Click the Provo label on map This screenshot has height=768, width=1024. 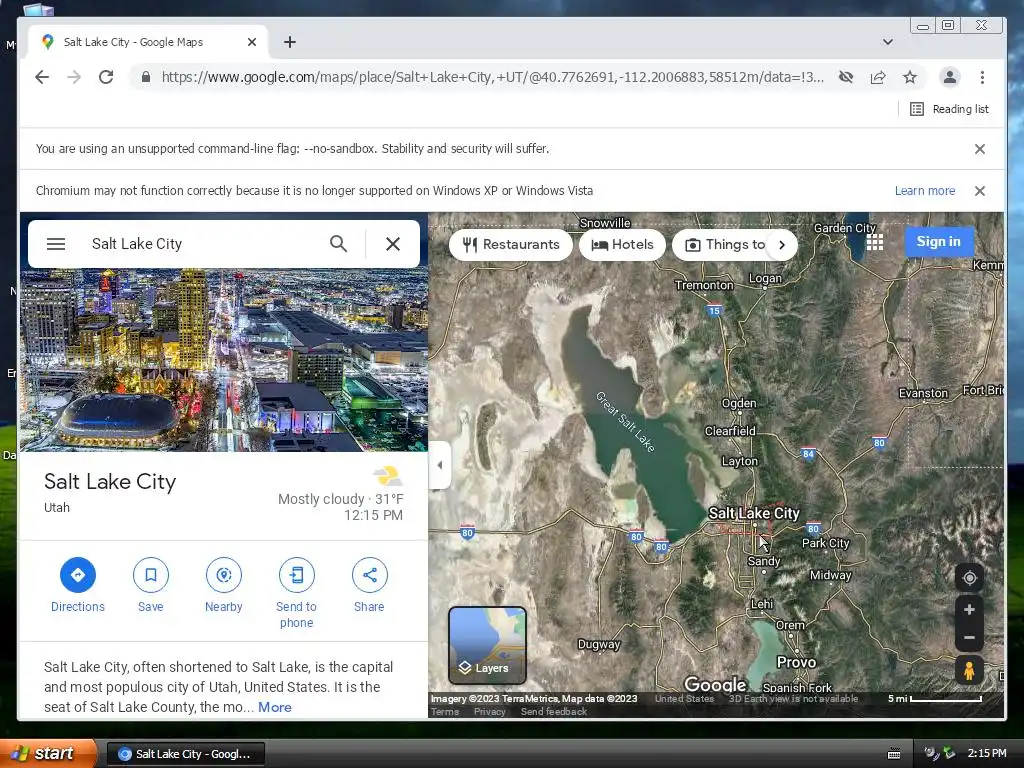pyautogui.click(x=796, y=662)
